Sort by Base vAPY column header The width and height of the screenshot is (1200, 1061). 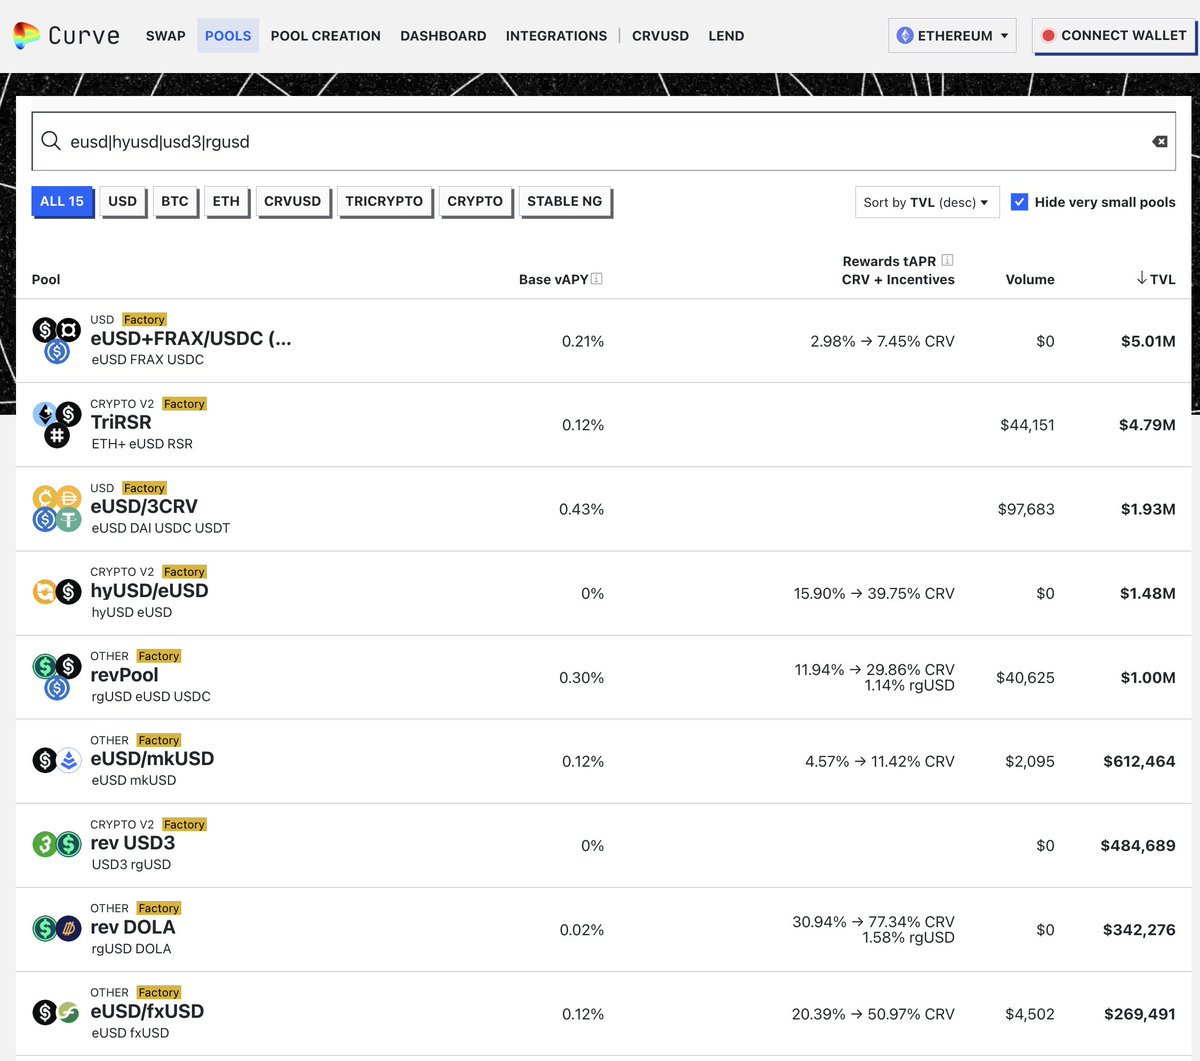[x=553, y=279]
